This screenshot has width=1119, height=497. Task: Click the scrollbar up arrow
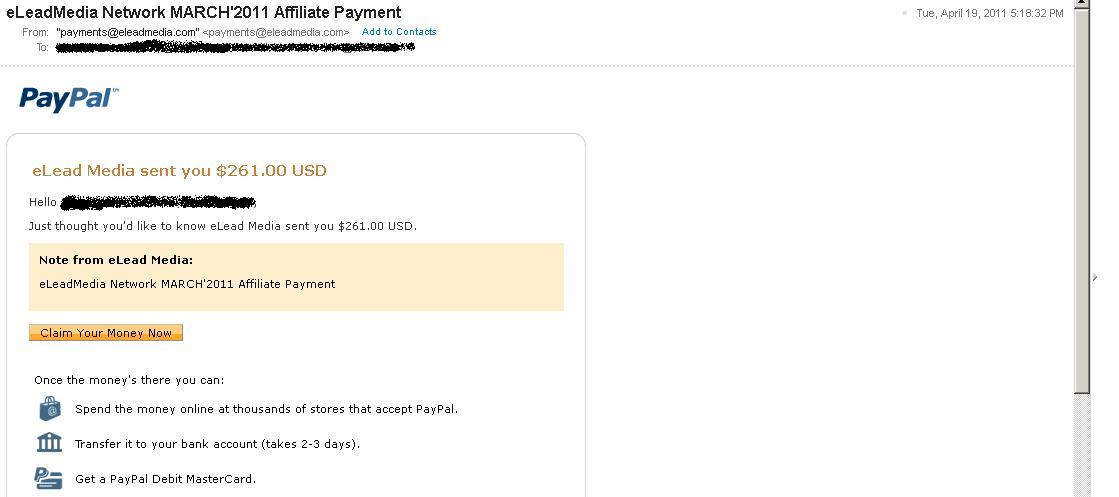[1082, 6]
